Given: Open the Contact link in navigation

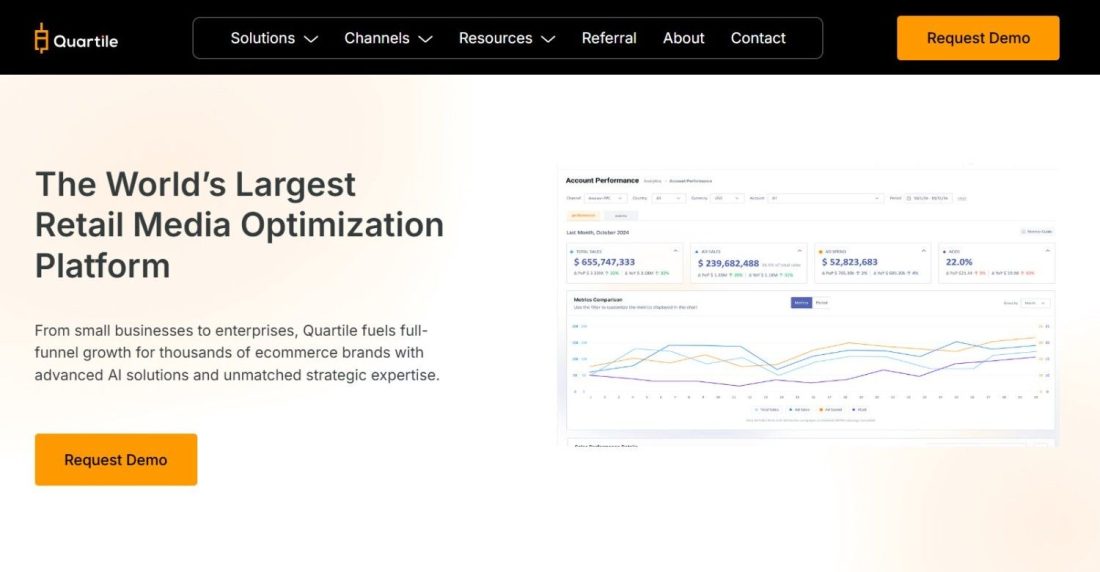Looking at the screenshot, I should point(758,38).
